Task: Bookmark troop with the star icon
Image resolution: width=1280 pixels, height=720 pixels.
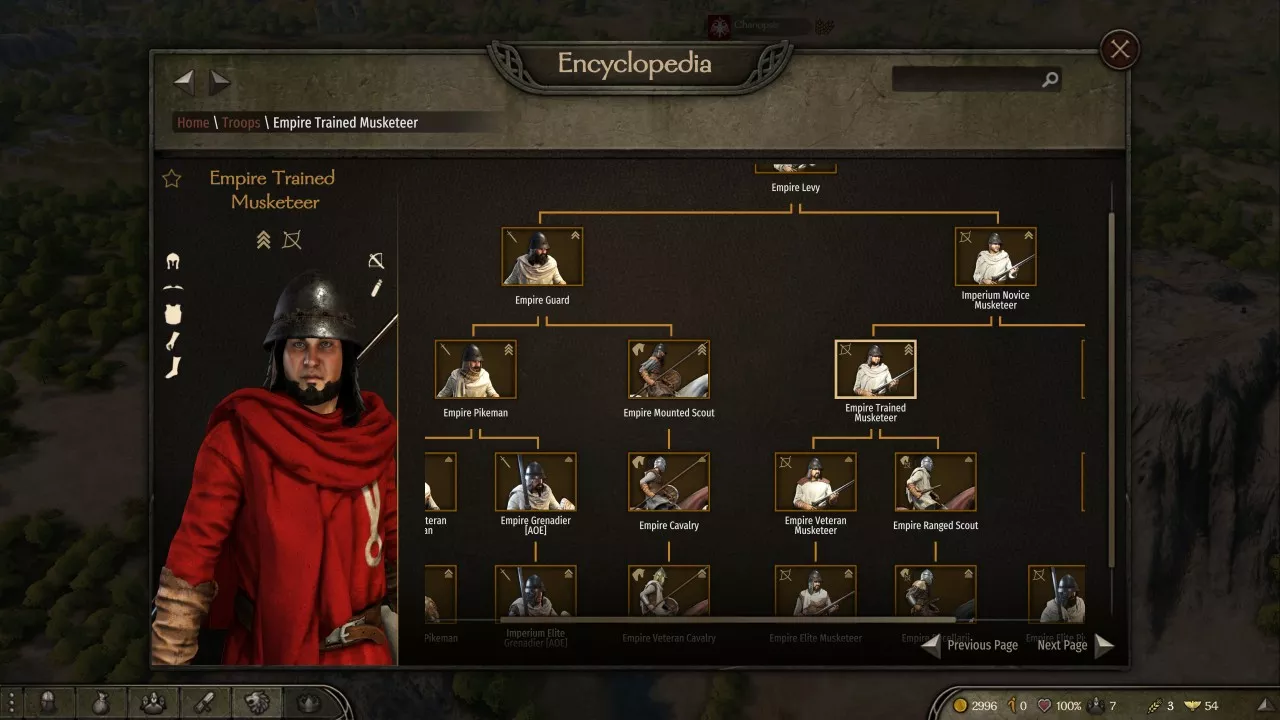Action: [172, 179]
